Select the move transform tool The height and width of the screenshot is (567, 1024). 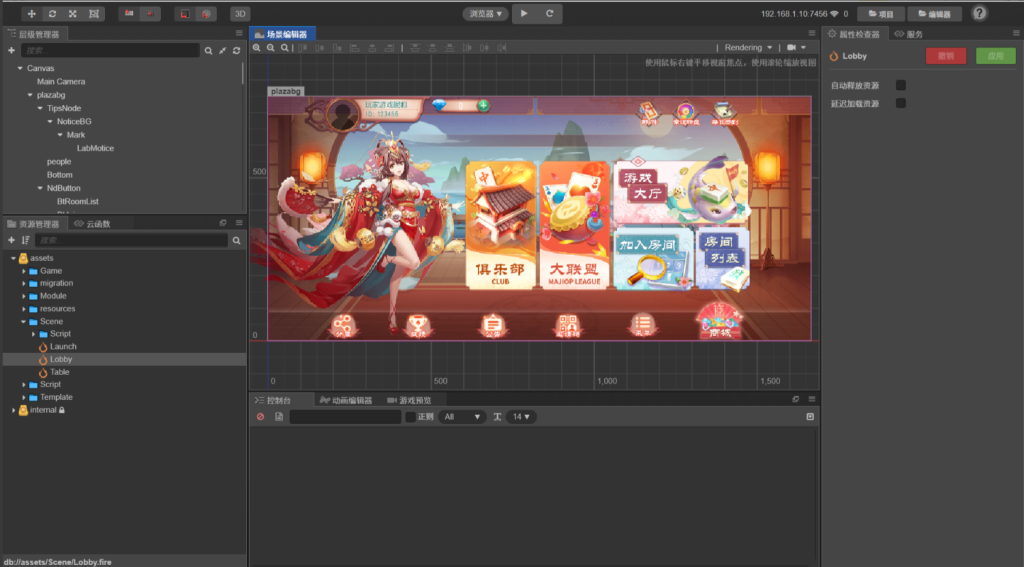point(31,14)
